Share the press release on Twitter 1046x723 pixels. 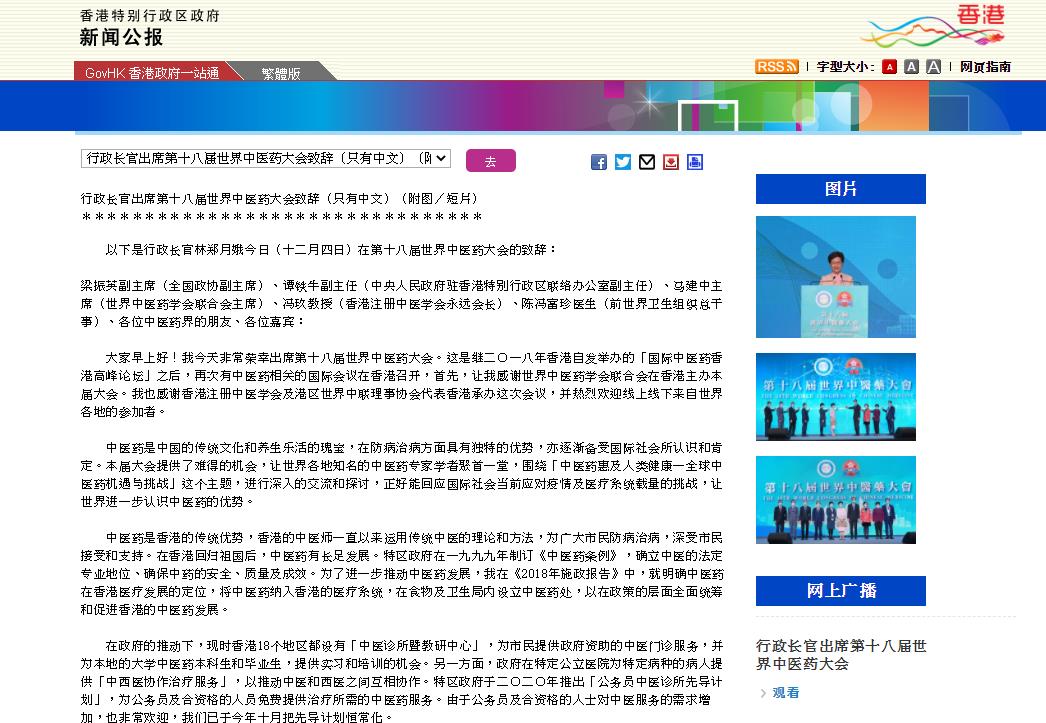click(623, 162)
